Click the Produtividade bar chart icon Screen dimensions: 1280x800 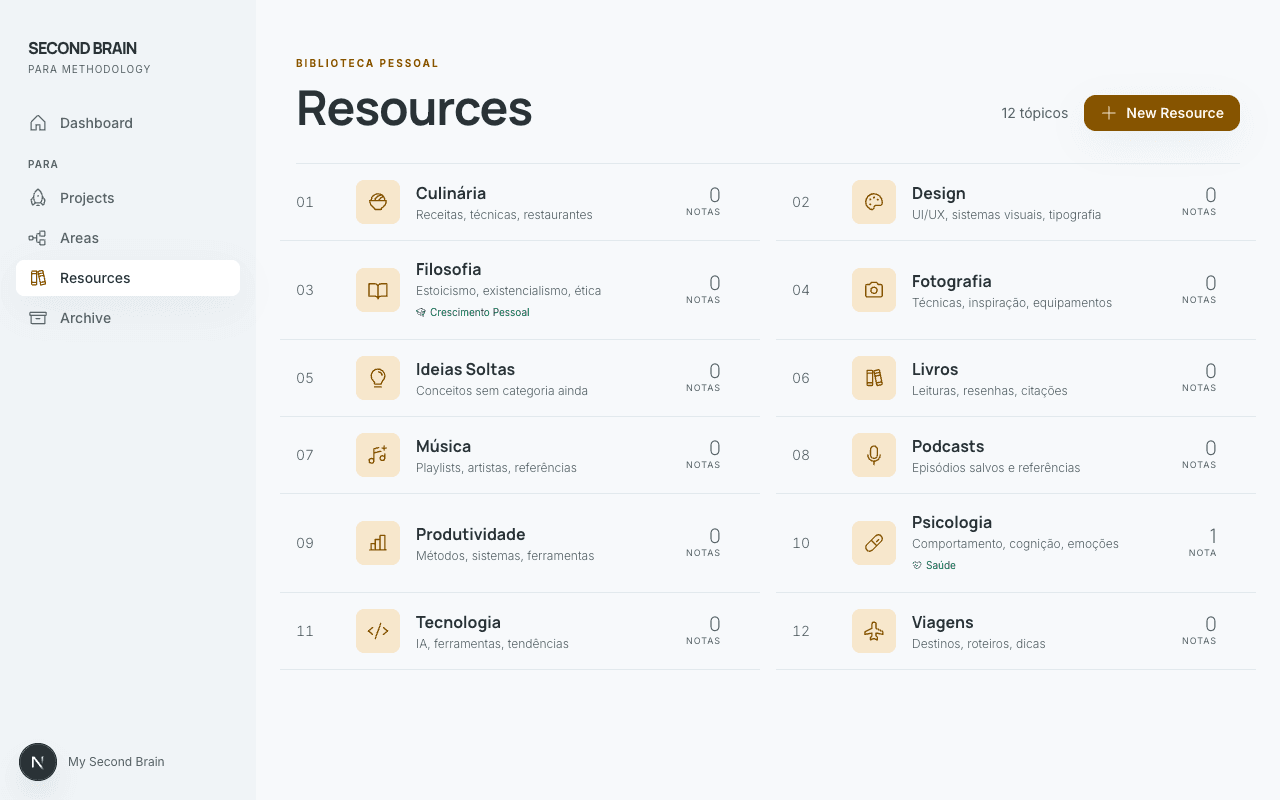click(x=378, y=543)
